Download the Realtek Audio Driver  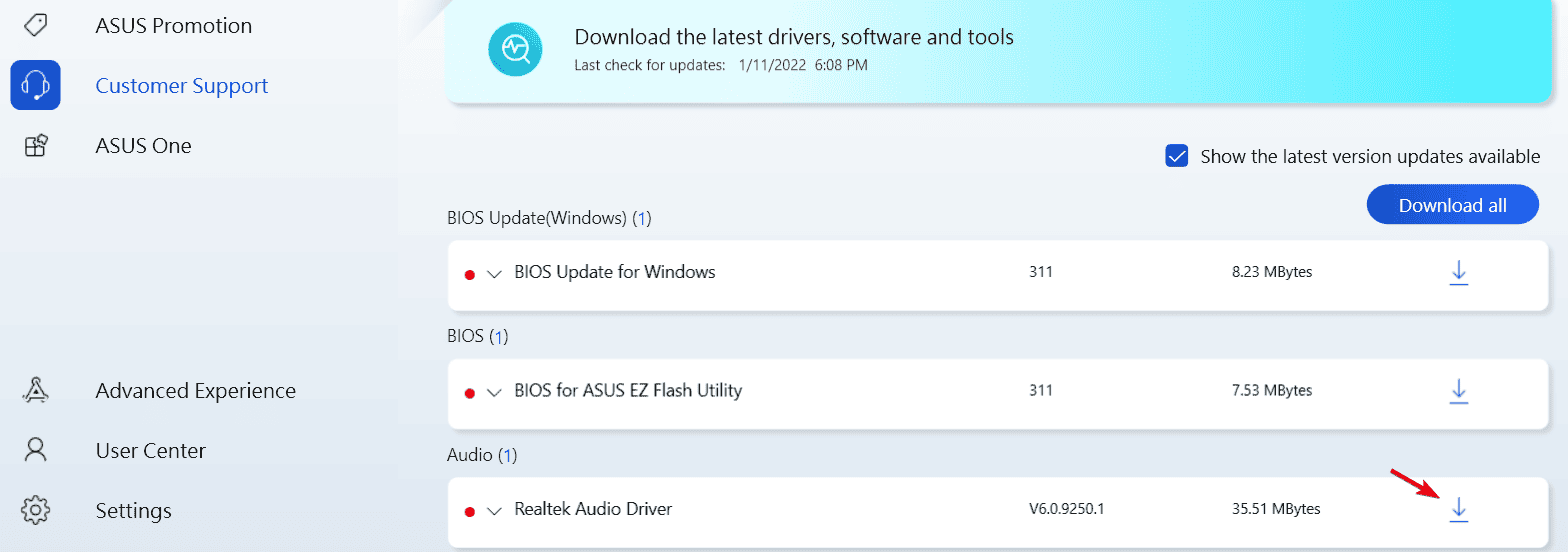click(x=1458, y=510)
